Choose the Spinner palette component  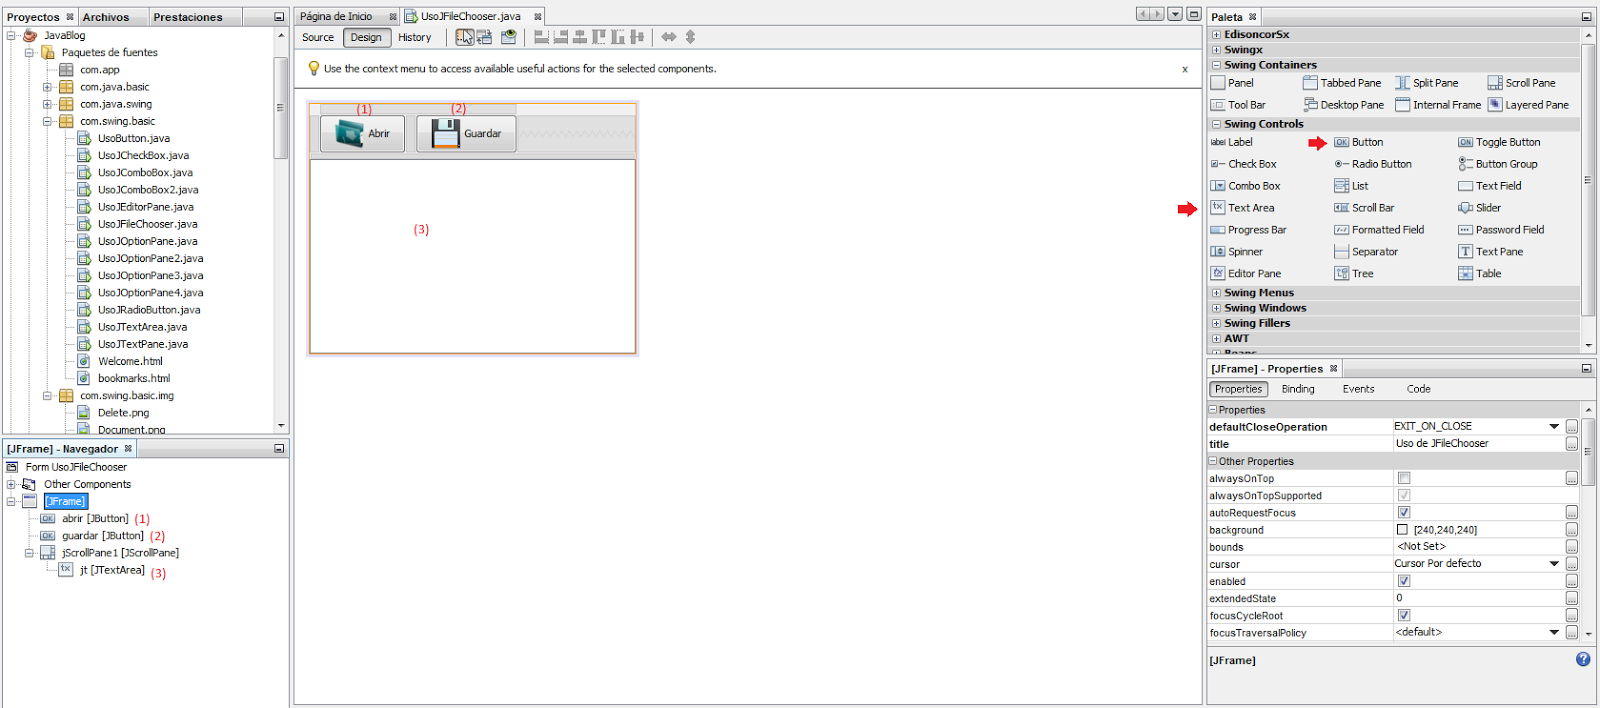coord(1236,252)
